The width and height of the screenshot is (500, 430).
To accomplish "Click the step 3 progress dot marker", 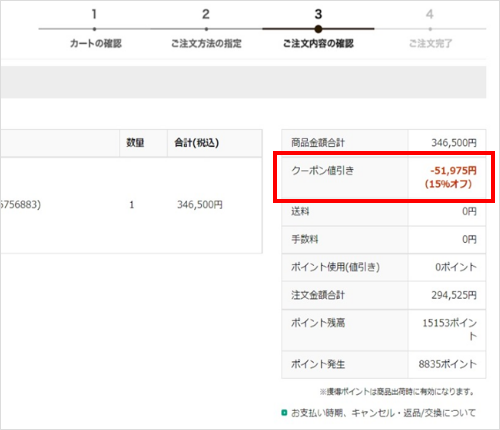I will coord(318,29).
